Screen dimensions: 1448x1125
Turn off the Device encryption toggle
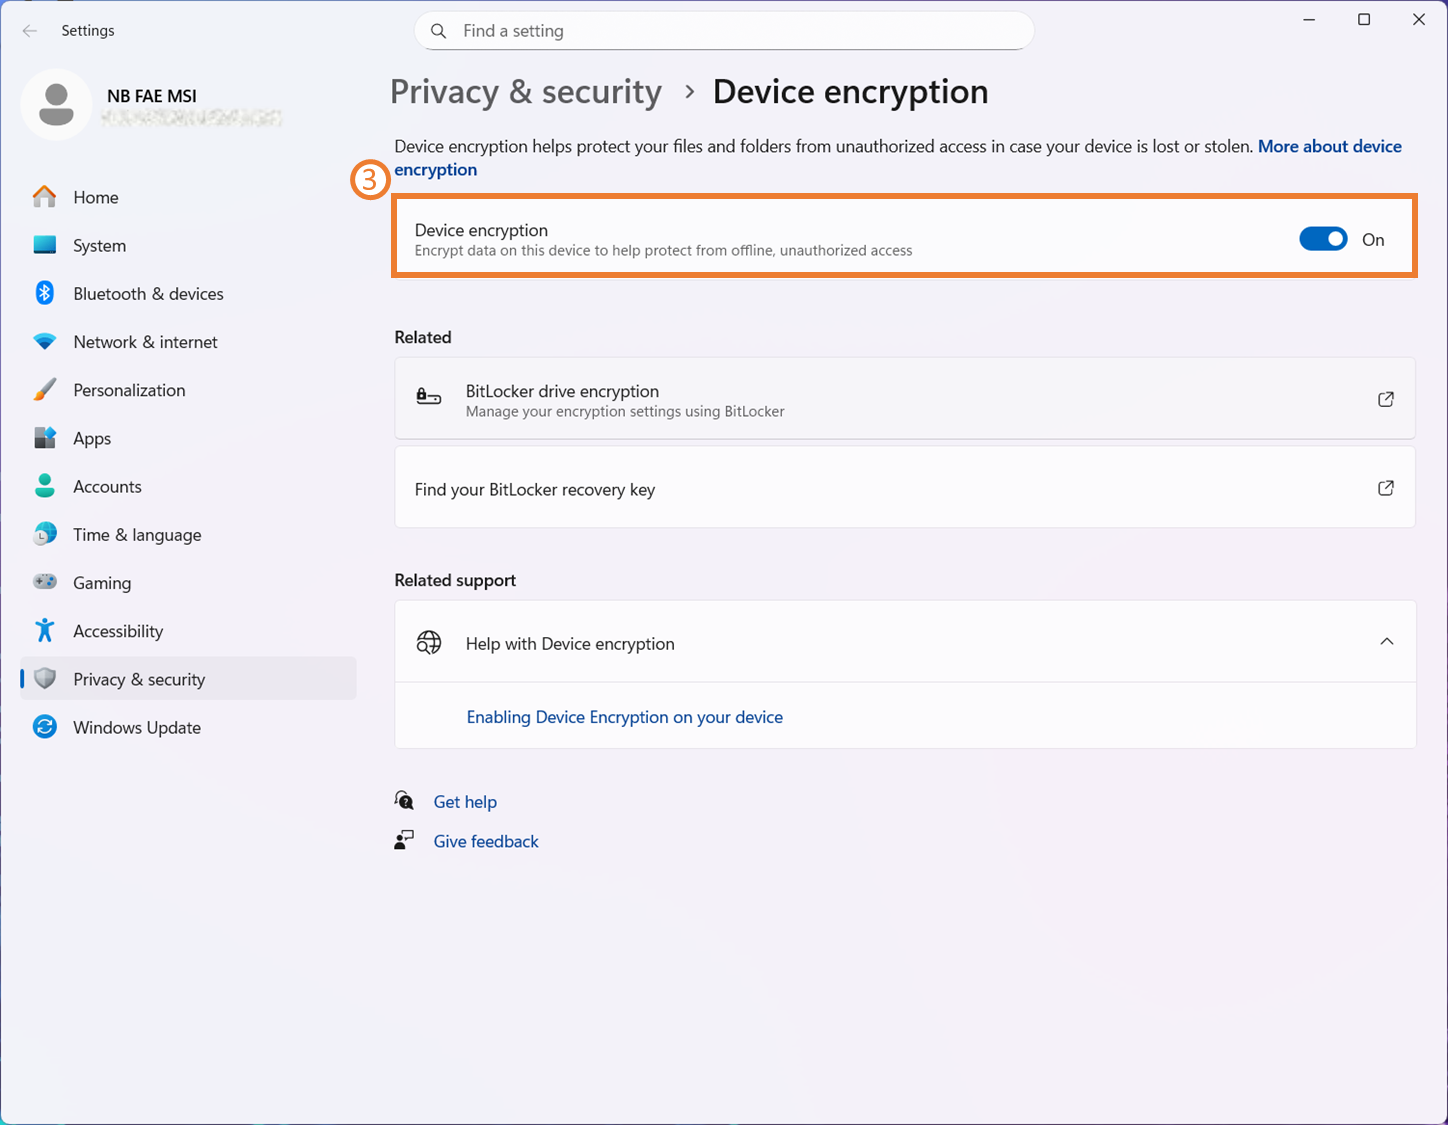point(1323,239)
